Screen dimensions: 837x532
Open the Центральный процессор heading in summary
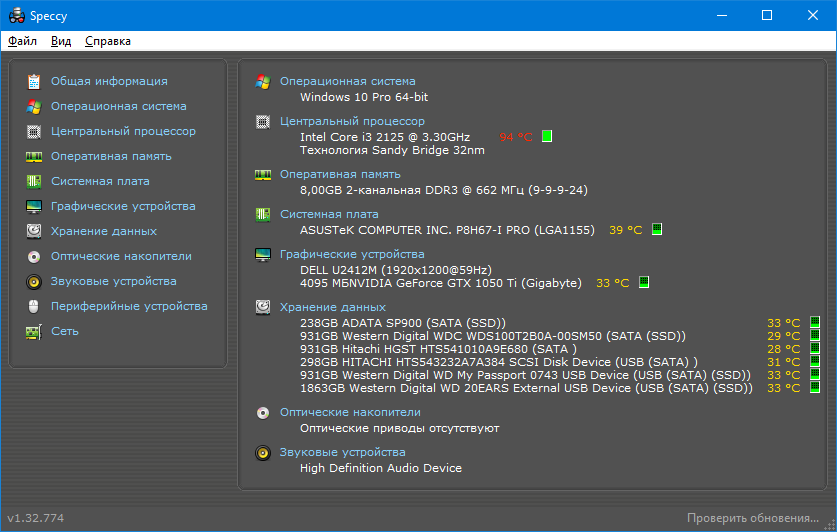[x=352, y=121]
